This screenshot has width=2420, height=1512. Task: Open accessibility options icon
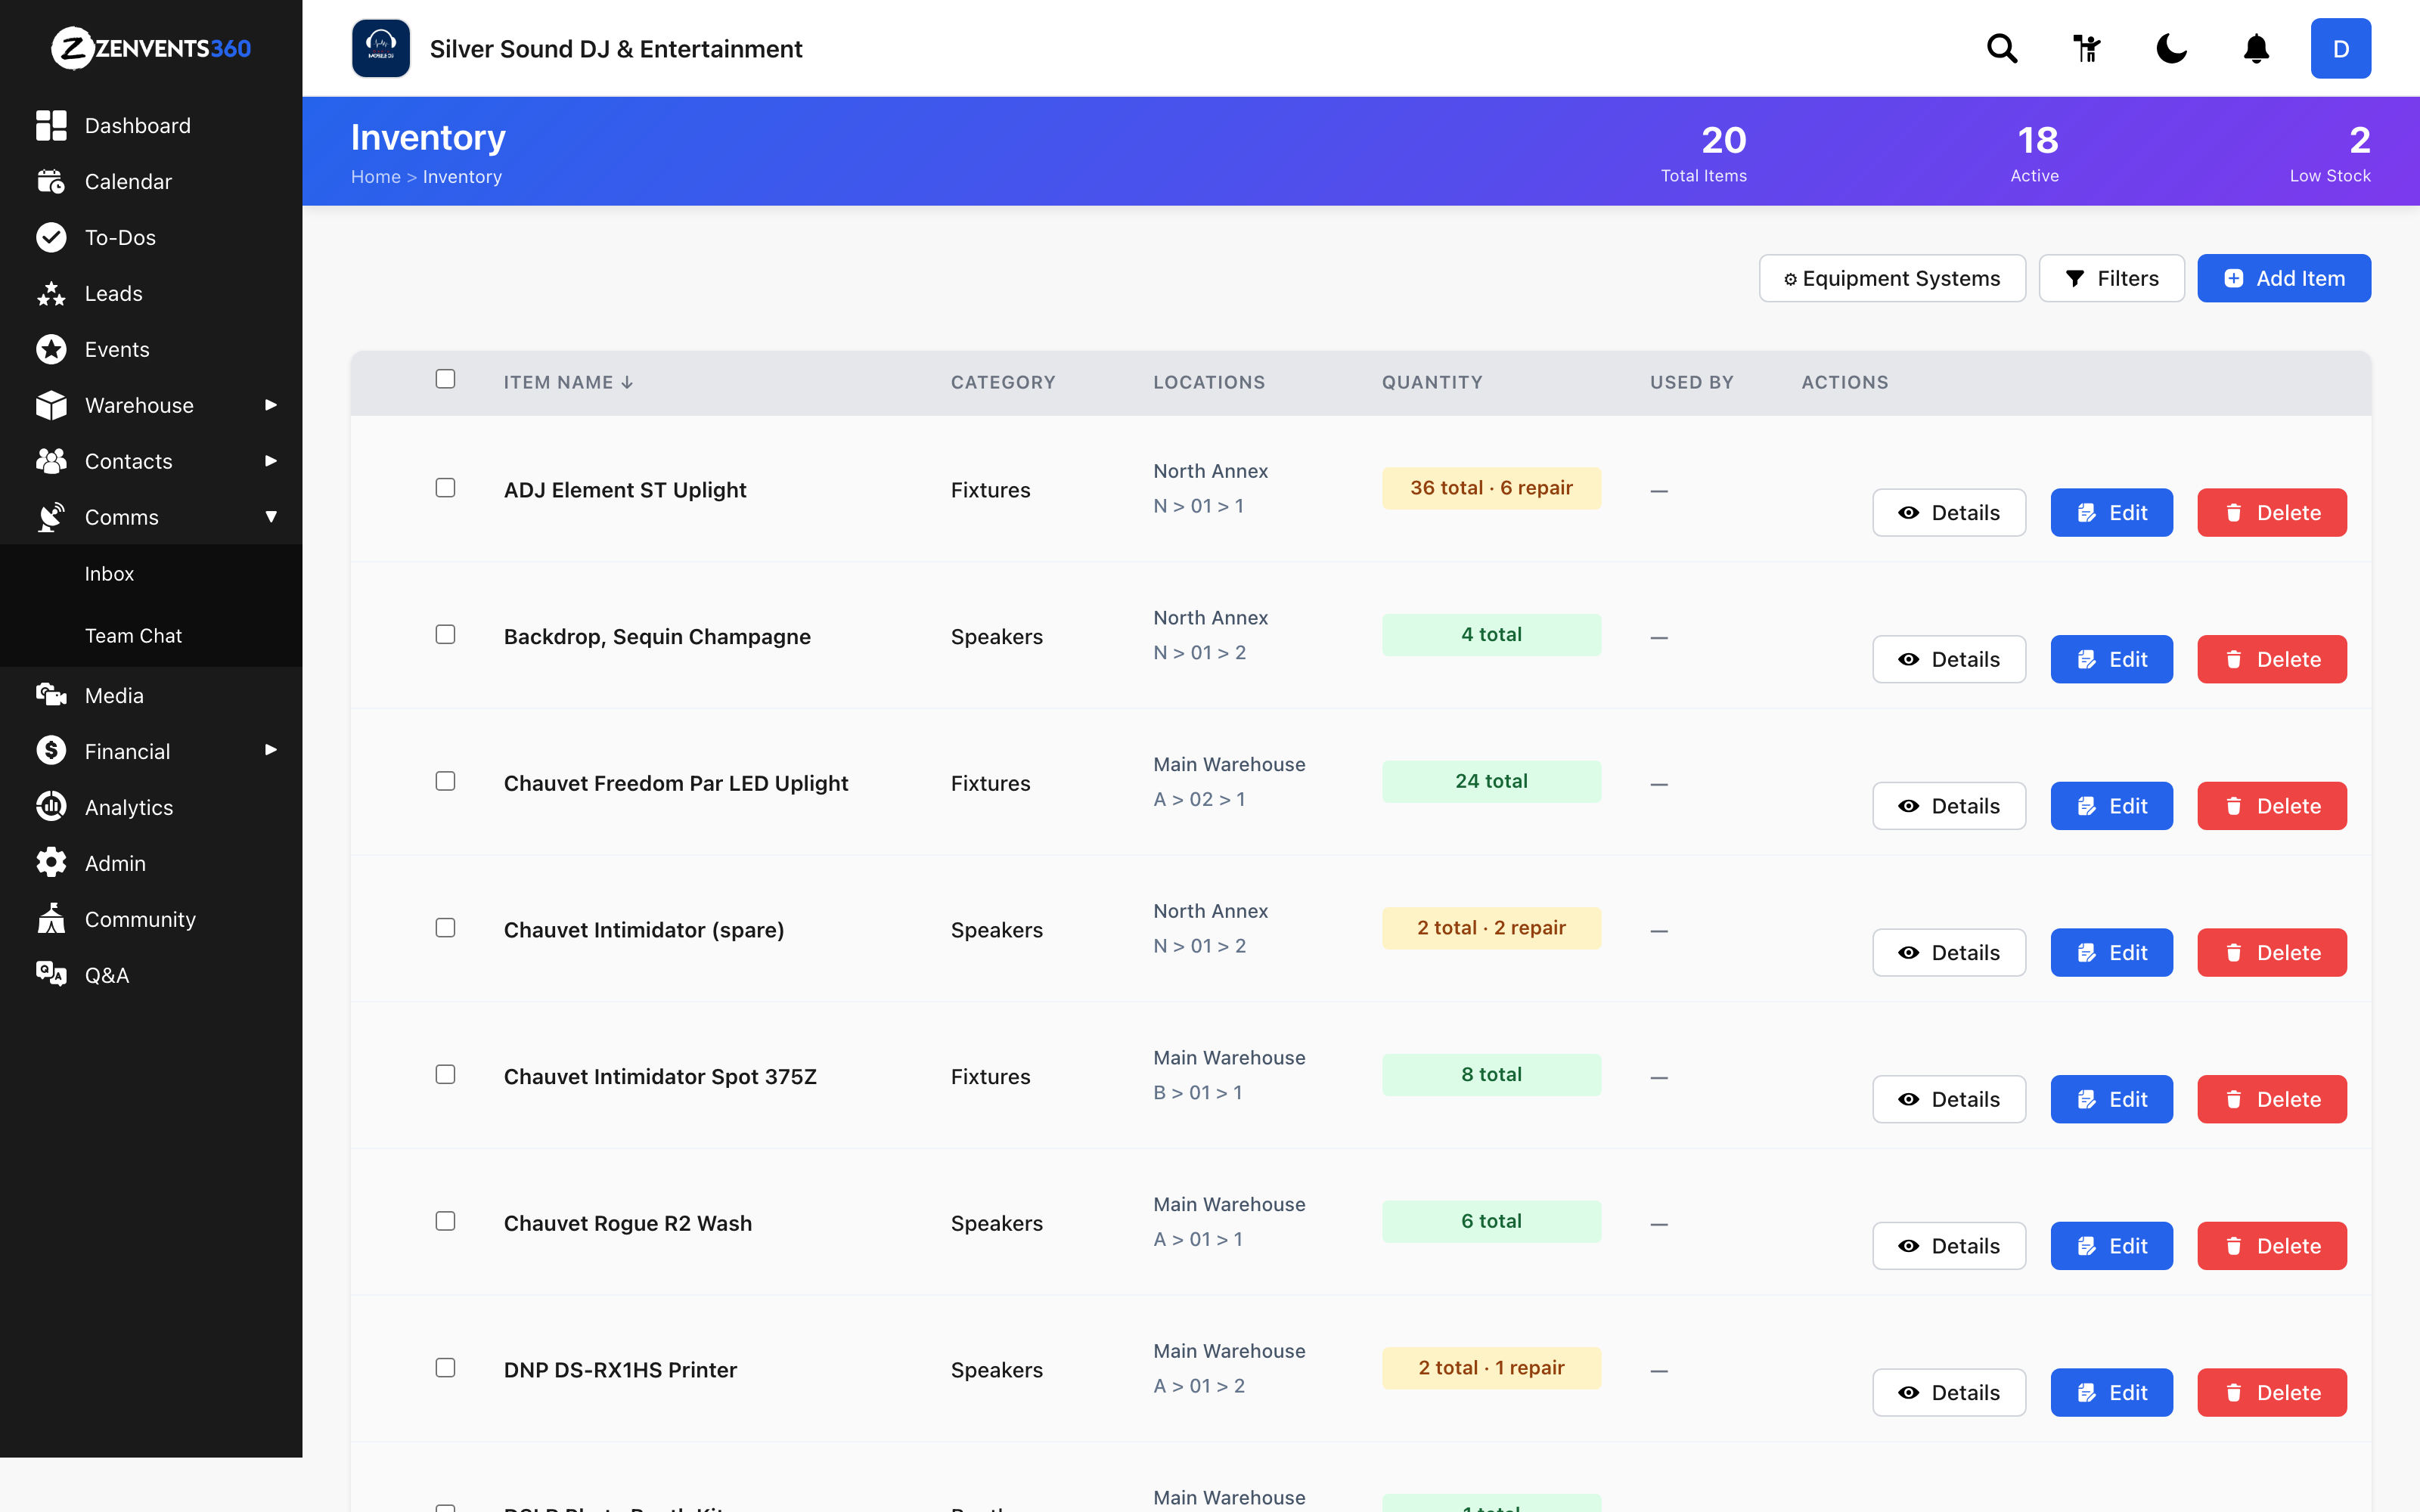pos(2087,48)
